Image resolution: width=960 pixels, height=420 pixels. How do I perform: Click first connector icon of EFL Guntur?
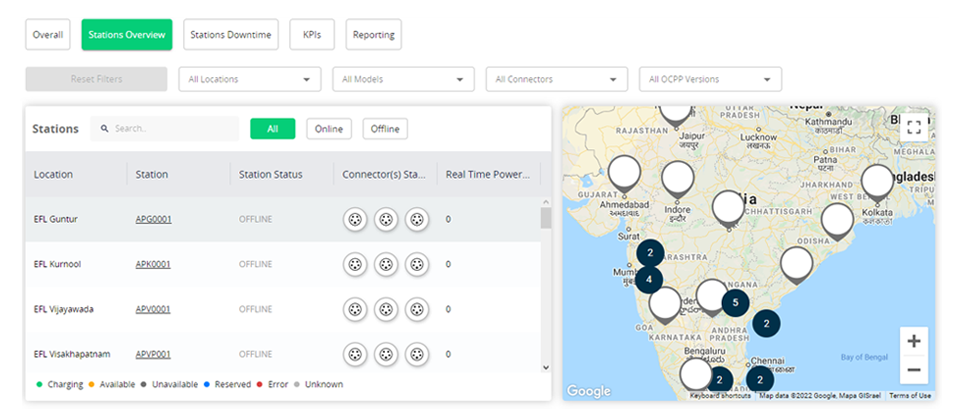click(x=355, y=219)
